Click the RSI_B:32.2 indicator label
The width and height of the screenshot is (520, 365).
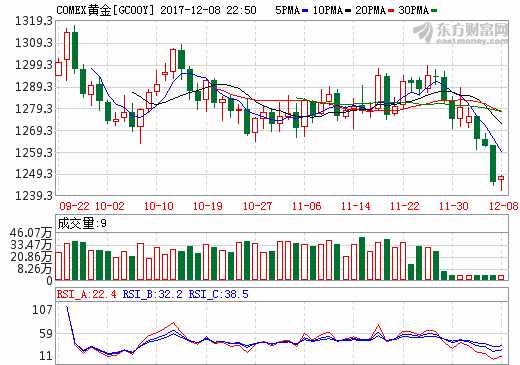153,294
